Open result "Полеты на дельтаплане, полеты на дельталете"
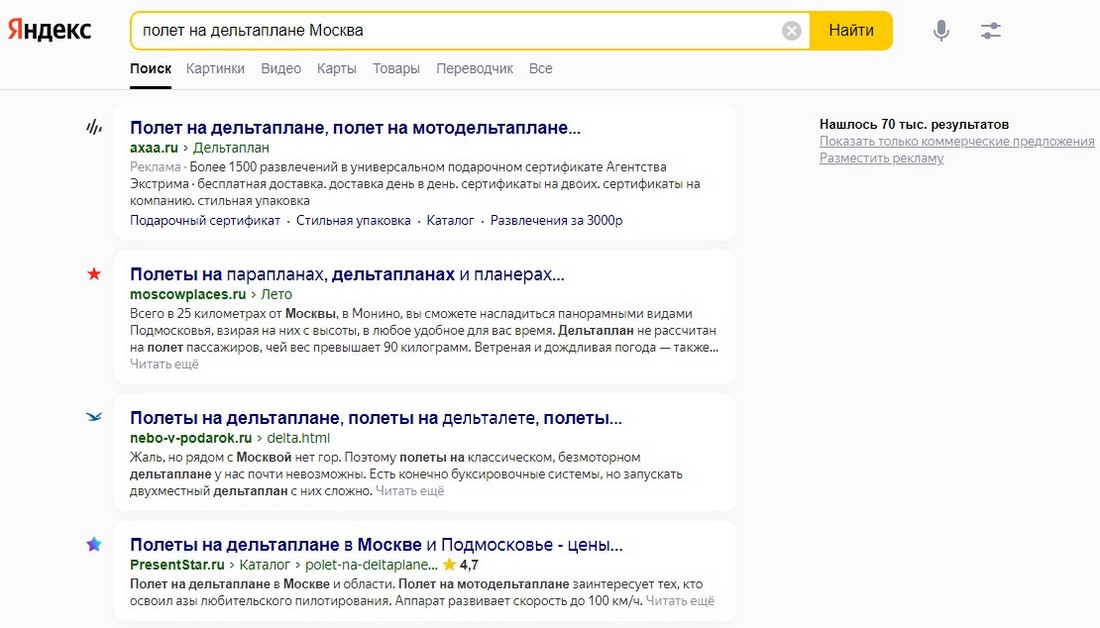 click(376, 418)
